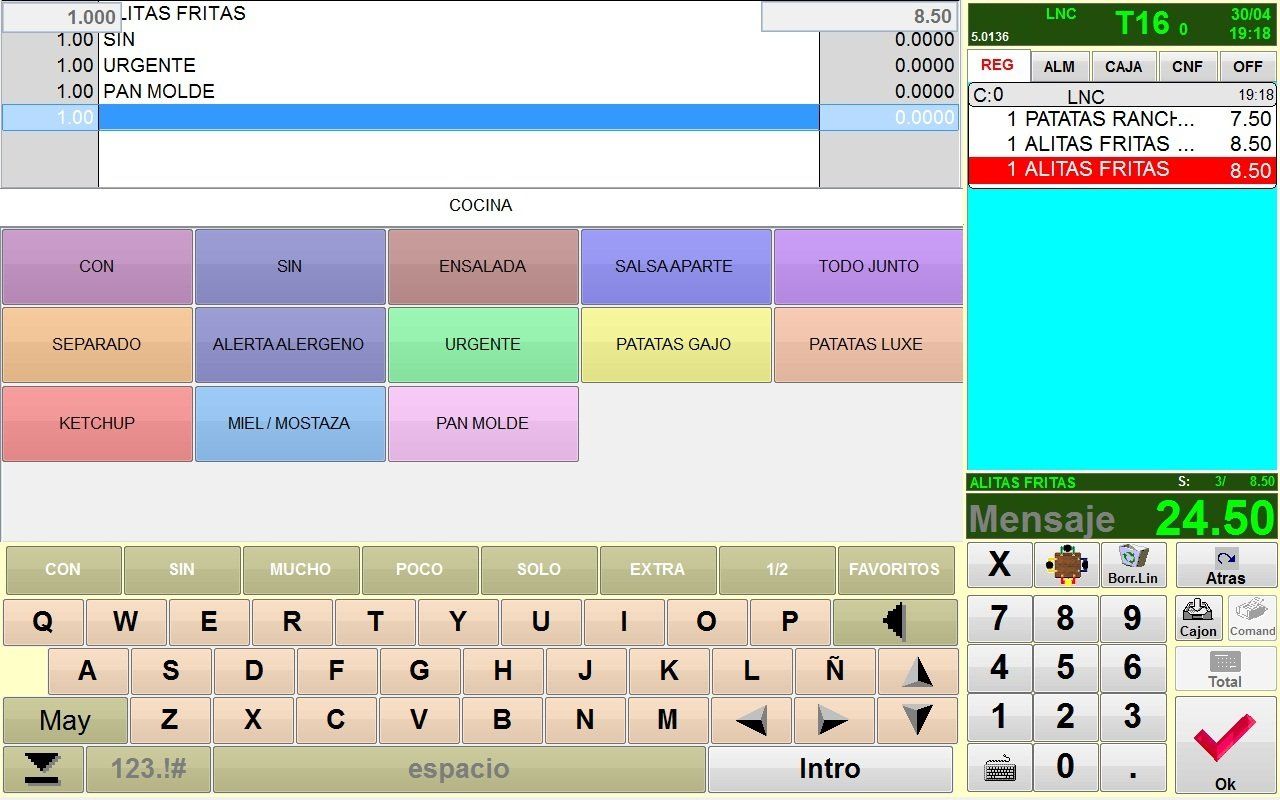Switch keyboard to 123.!# symbols

click(148, 769)
